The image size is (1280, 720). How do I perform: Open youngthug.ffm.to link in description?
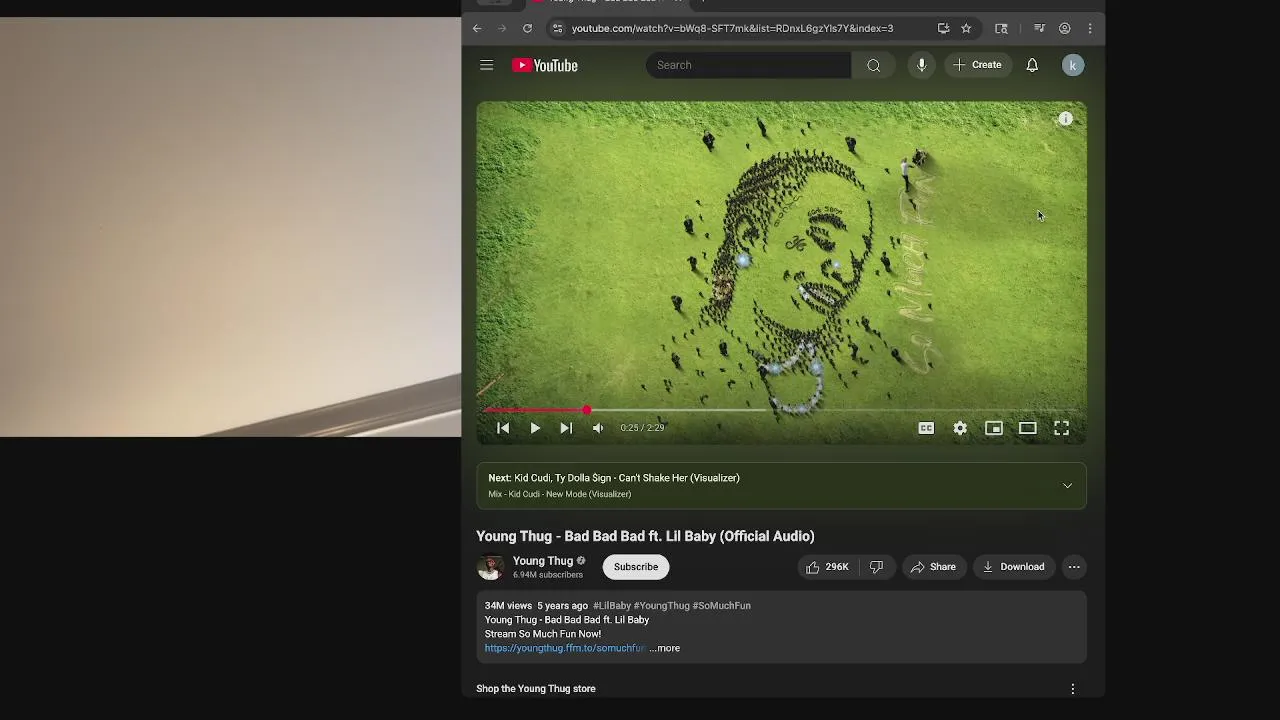pyautogui.click(x=565, y=648)
